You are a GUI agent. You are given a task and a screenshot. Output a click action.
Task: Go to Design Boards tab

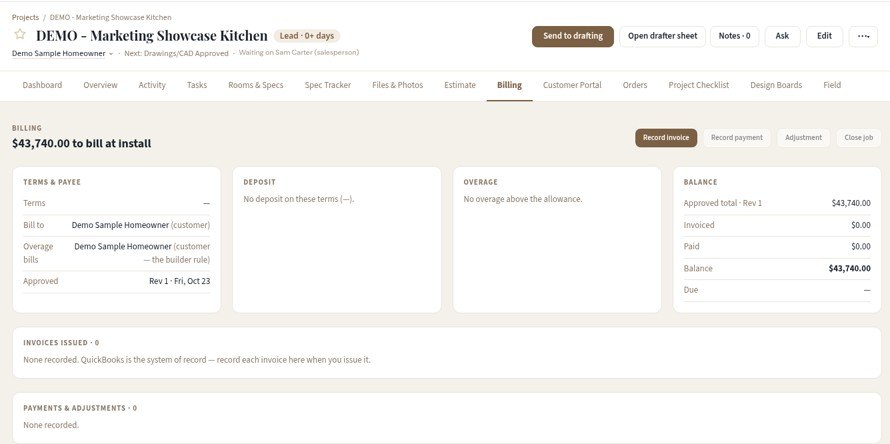776,85
